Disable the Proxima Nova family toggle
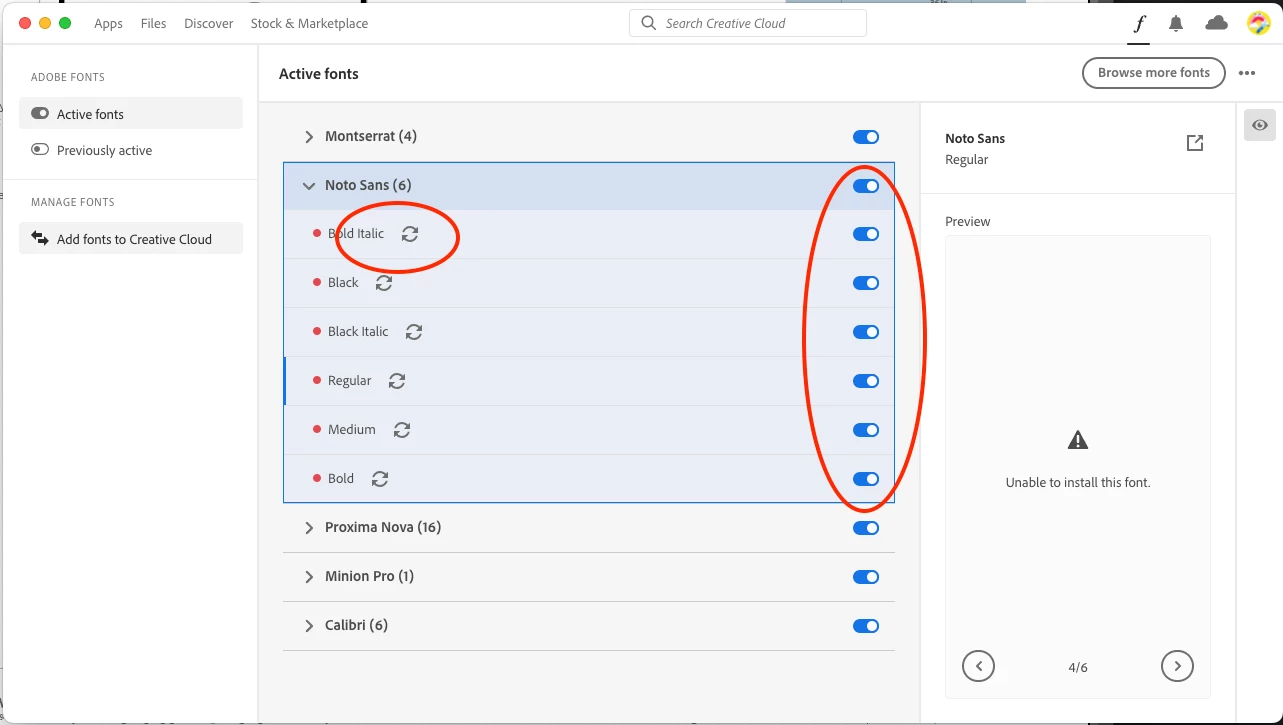Screen dimensions: 1283x725 point(866,528)
